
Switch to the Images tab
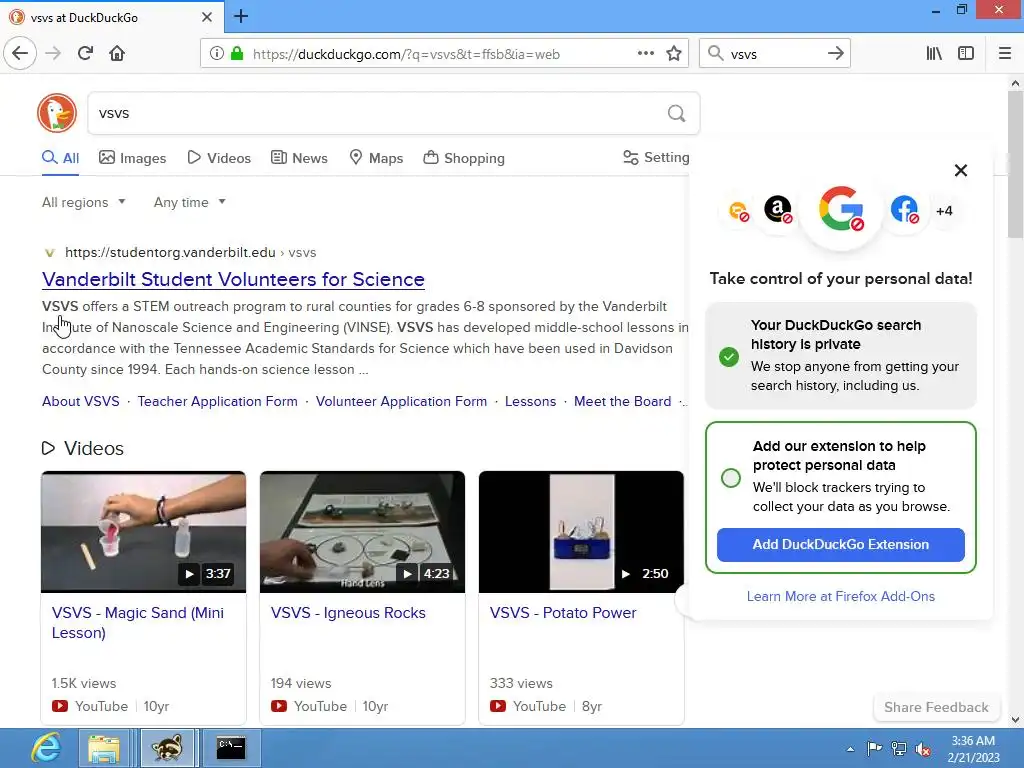(133, 158)
